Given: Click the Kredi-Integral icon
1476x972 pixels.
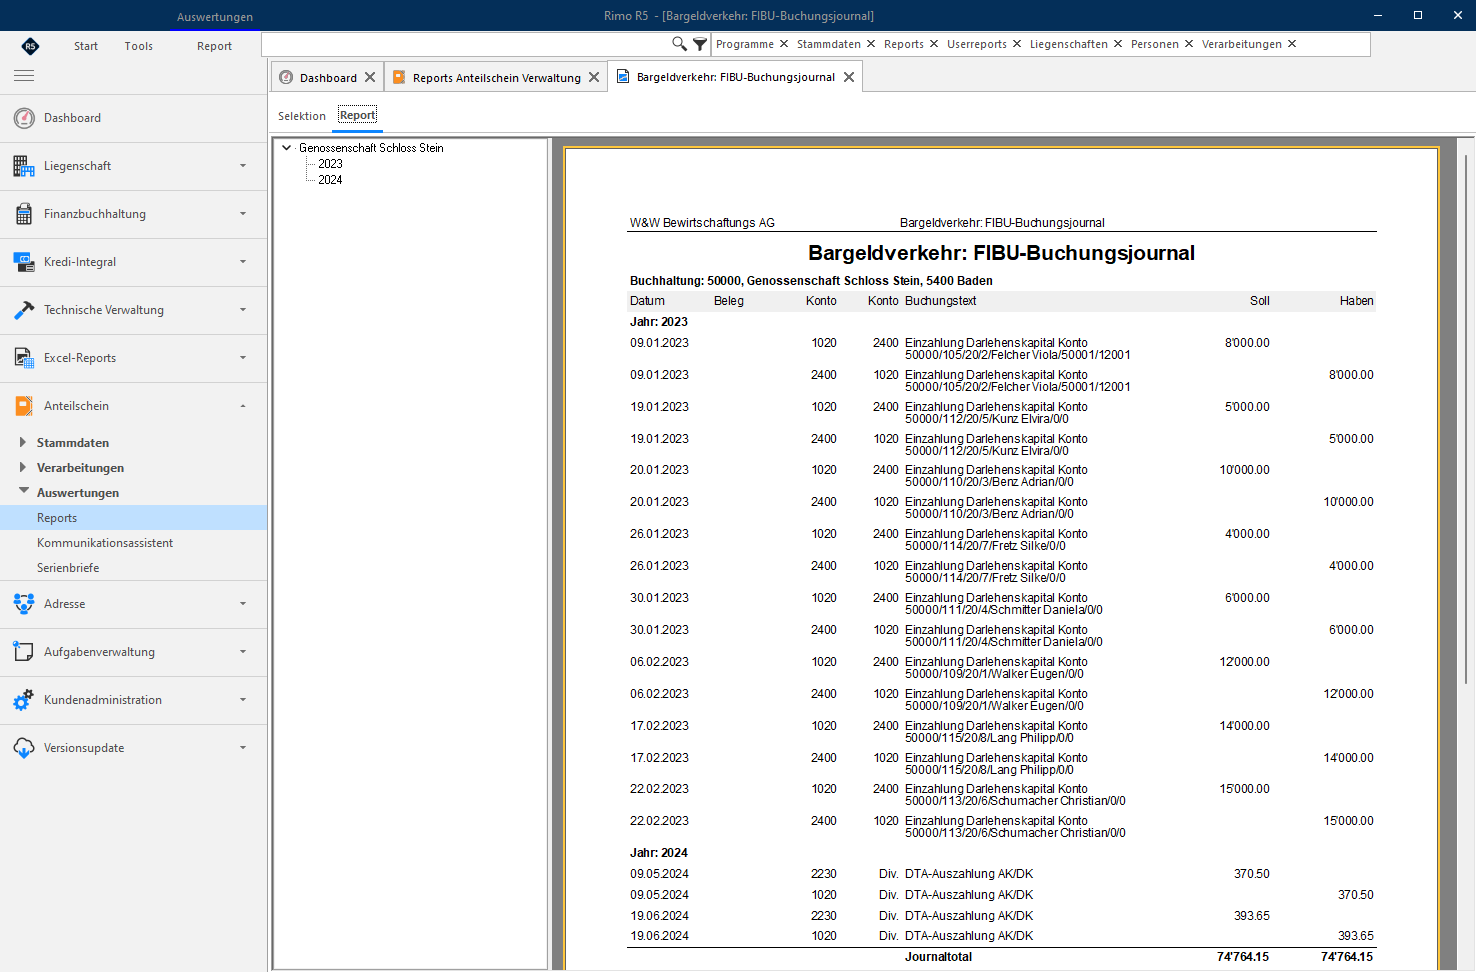Looking at the screenshot, I should pos(24,262).
